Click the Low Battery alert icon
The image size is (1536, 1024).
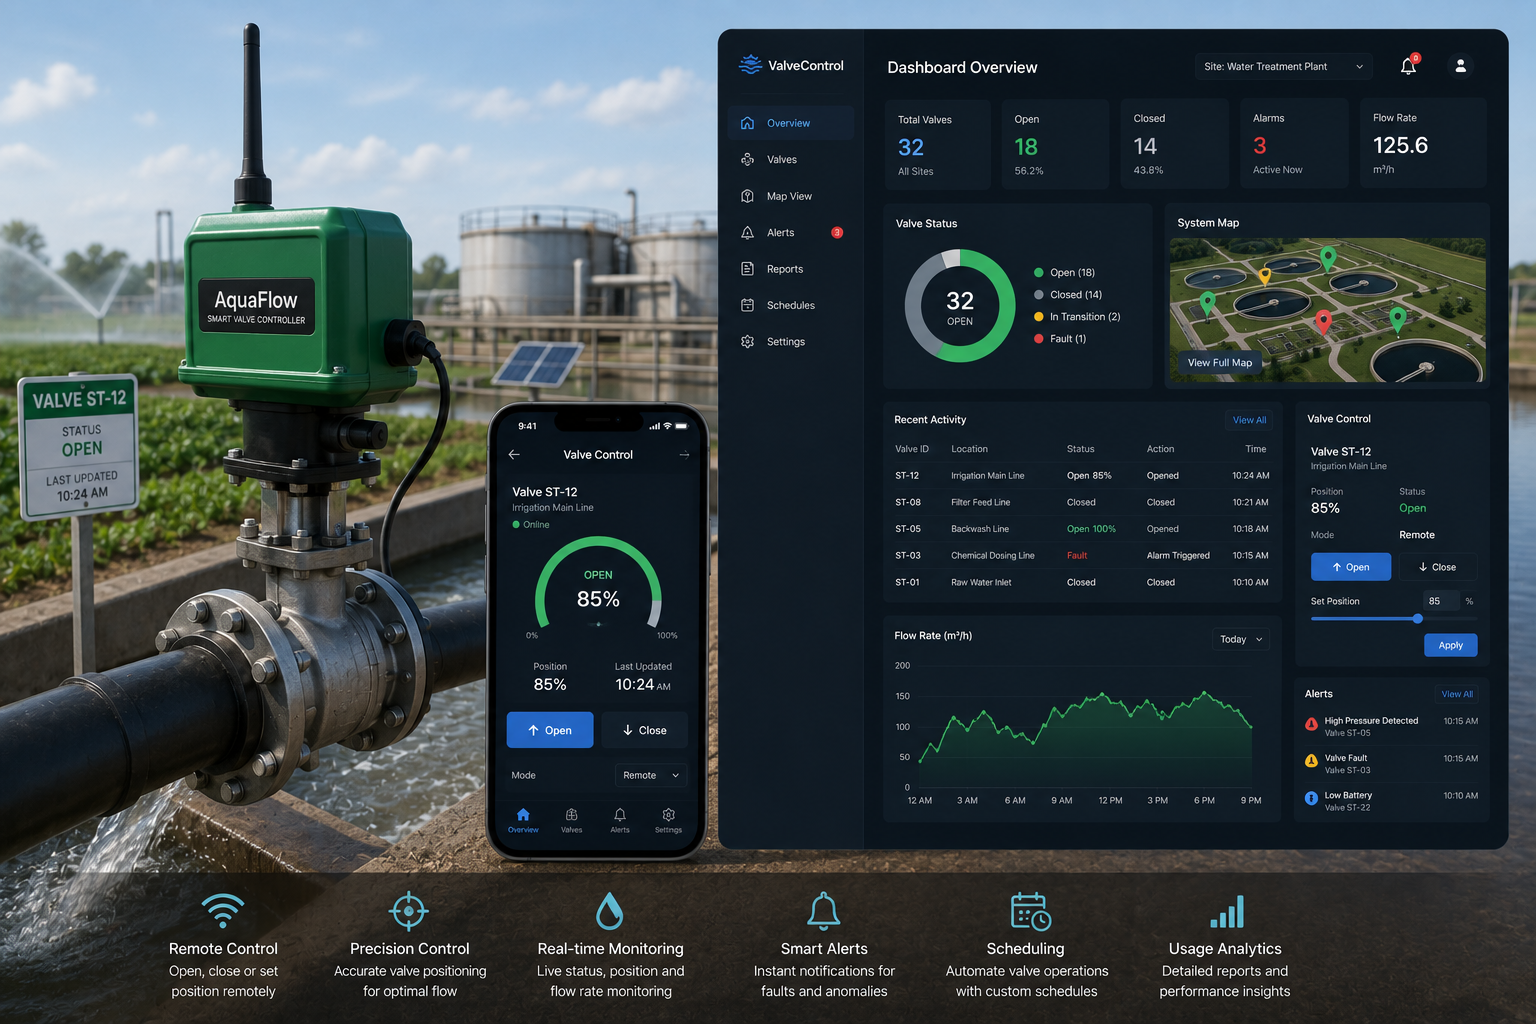tap(1311, 798)
